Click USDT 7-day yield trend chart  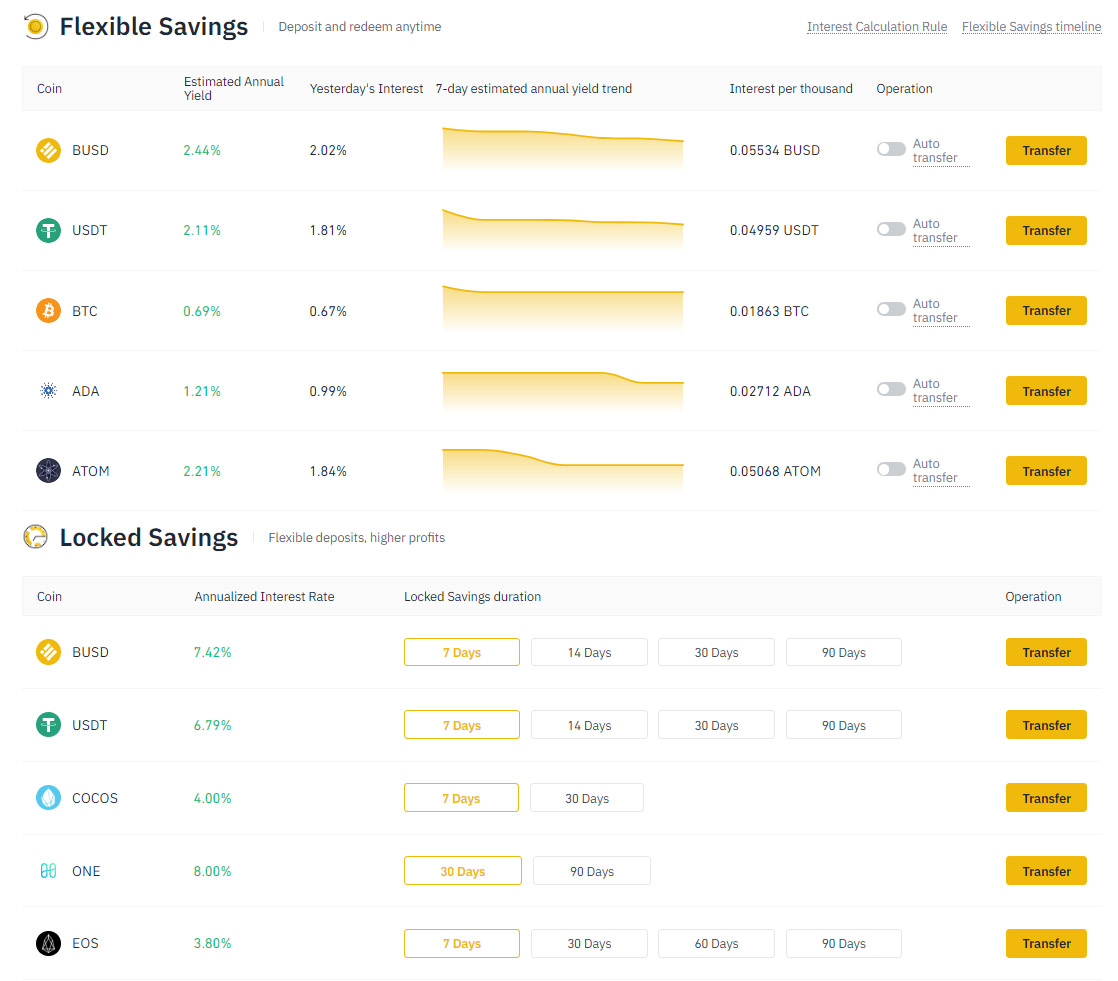click(563, 230)
